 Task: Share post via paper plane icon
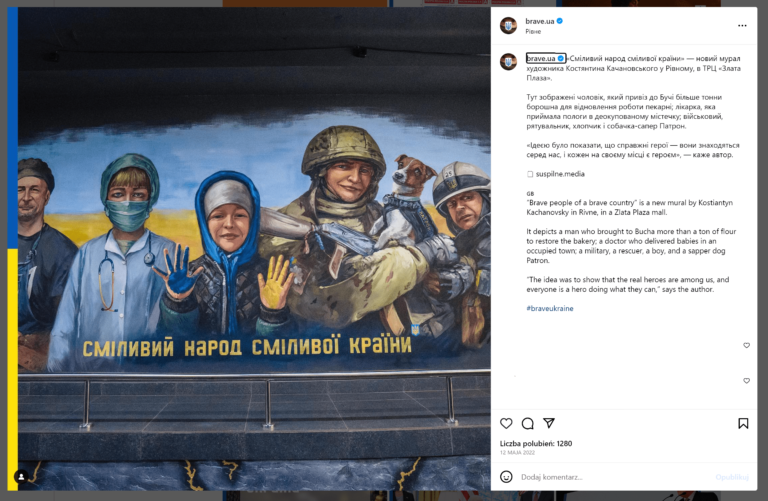(549, 423)
